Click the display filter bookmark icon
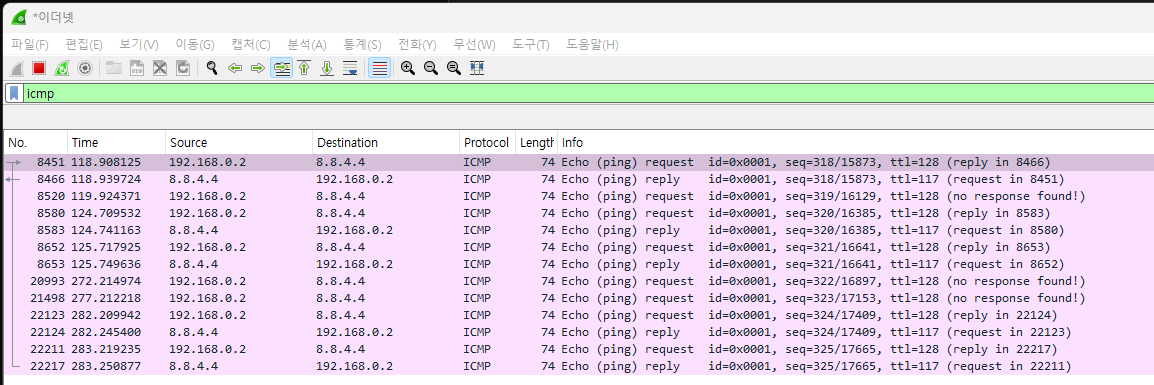This screenshot has height=385, width=1154. click(15, 93)
